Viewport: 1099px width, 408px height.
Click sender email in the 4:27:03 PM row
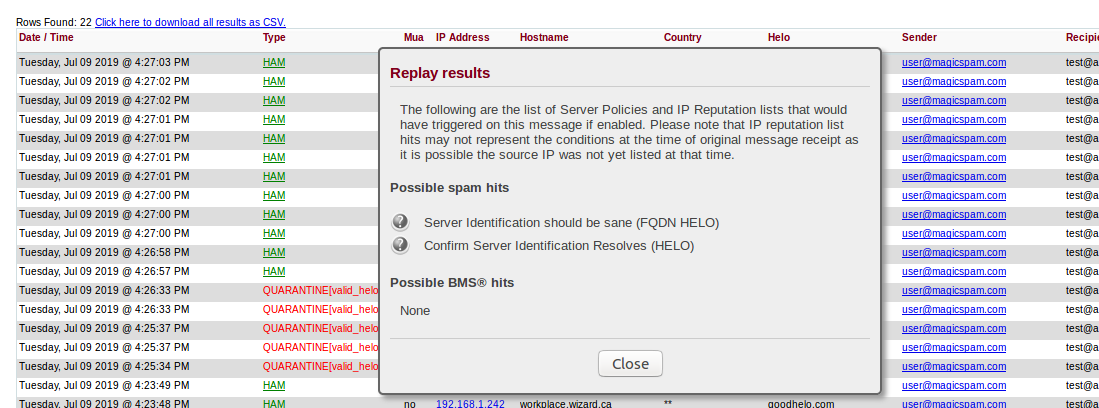[x=953, y=62]
